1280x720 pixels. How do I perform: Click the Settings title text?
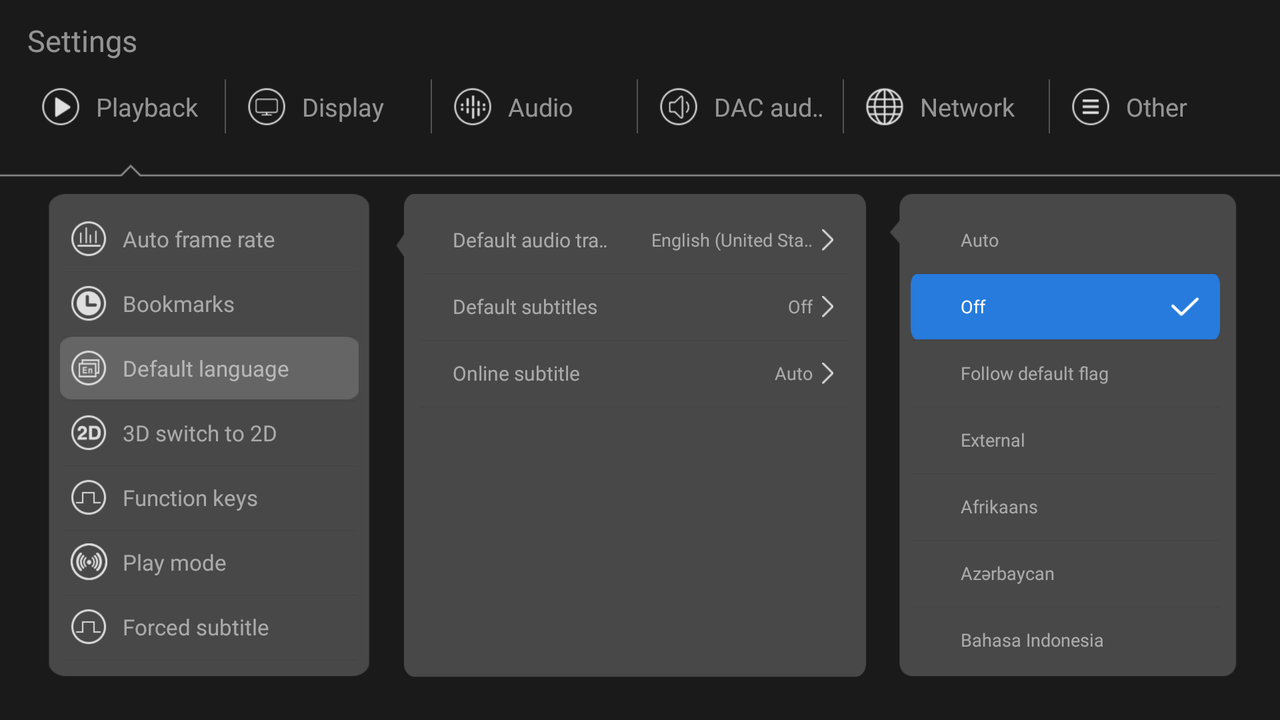tap(82, 42)
